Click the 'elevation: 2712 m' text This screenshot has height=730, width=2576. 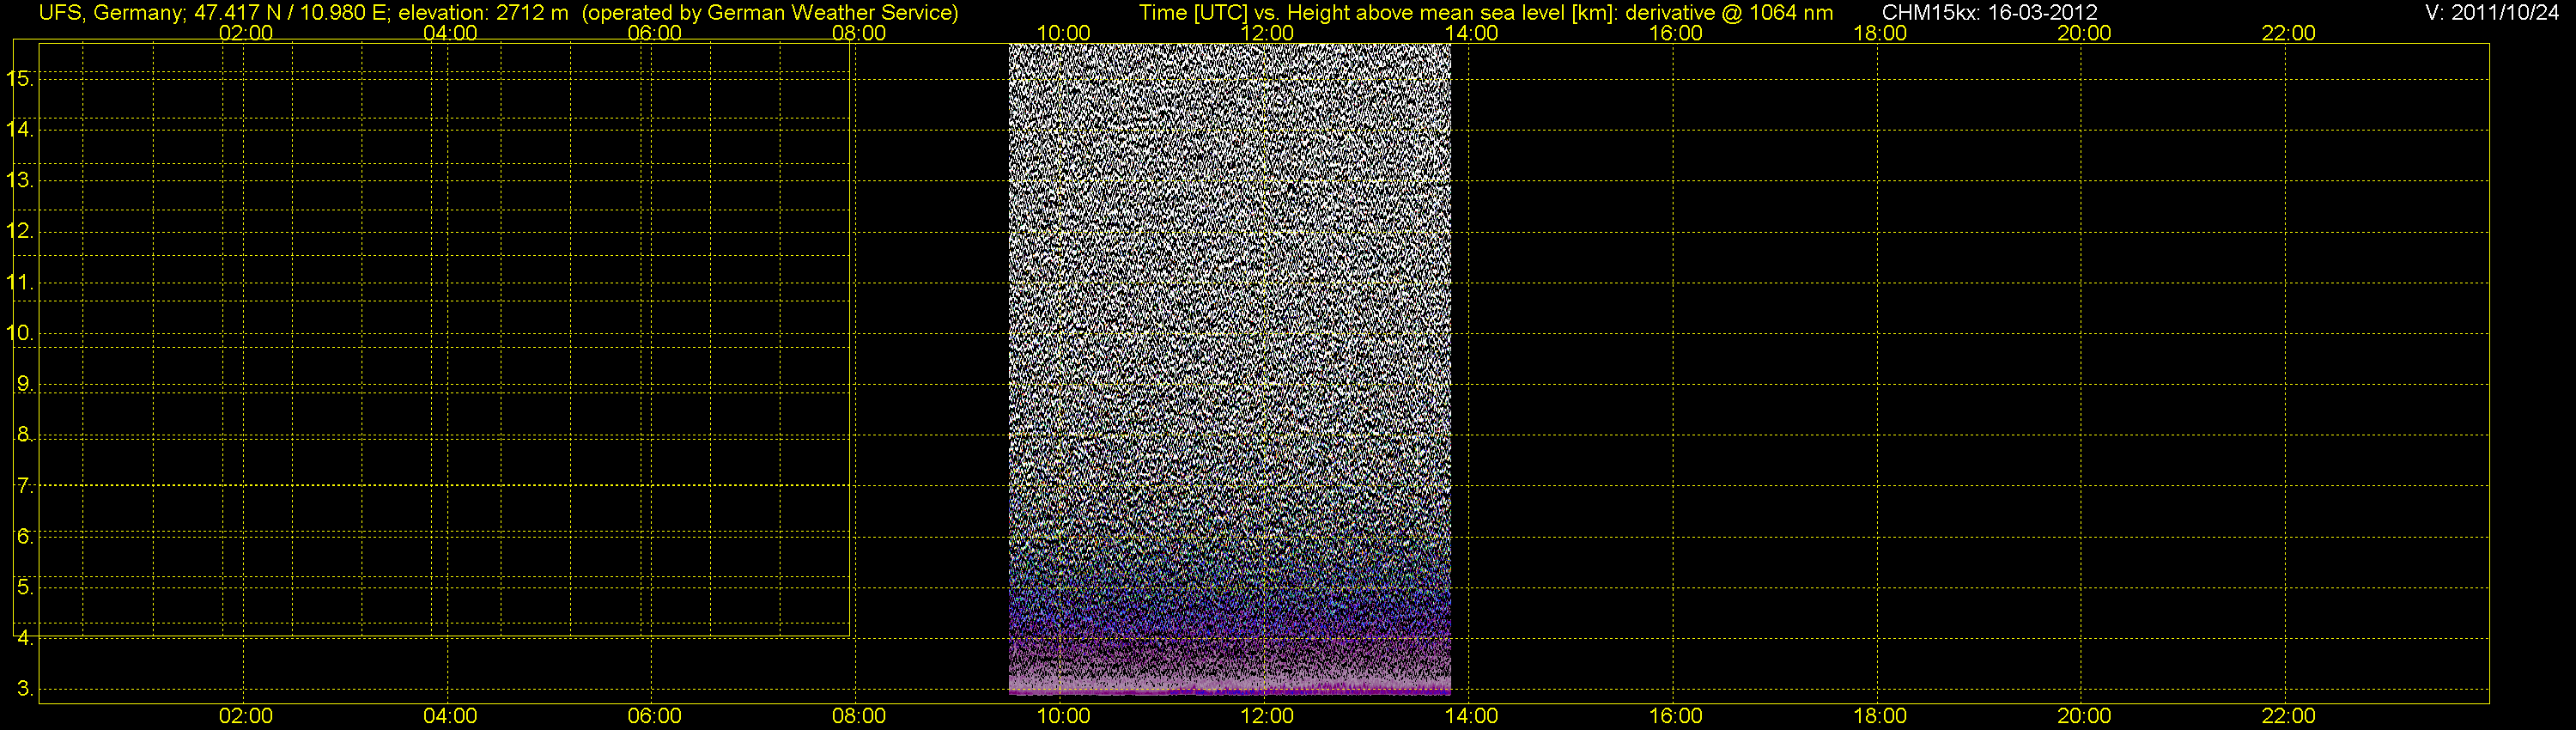pos(483,13)
